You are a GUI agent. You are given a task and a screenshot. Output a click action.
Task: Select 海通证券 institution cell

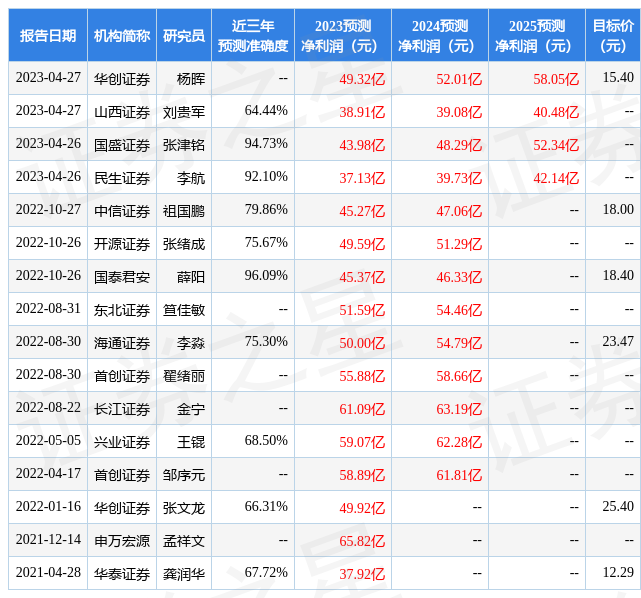(122, 343)
